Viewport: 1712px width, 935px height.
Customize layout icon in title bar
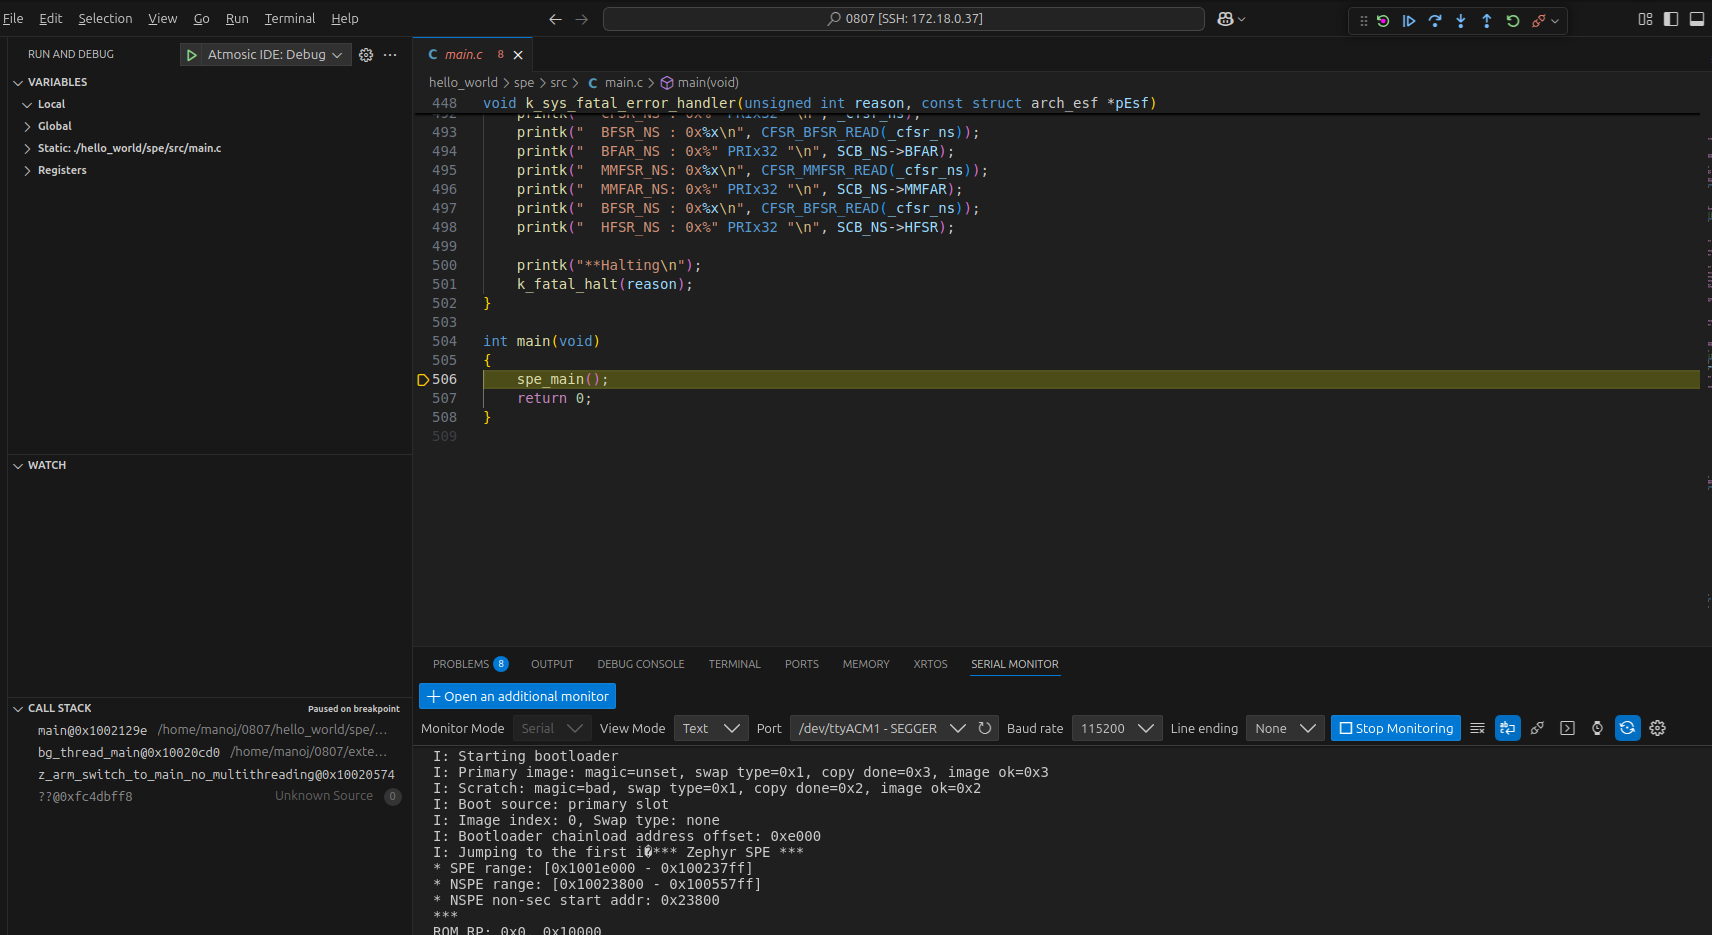pyautogui.click(x=1645, y=19)
